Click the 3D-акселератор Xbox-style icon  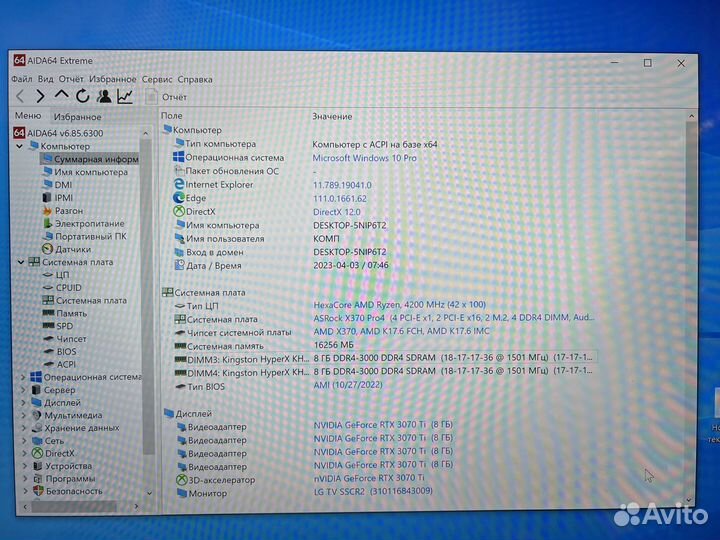click(x=182, y=479)
